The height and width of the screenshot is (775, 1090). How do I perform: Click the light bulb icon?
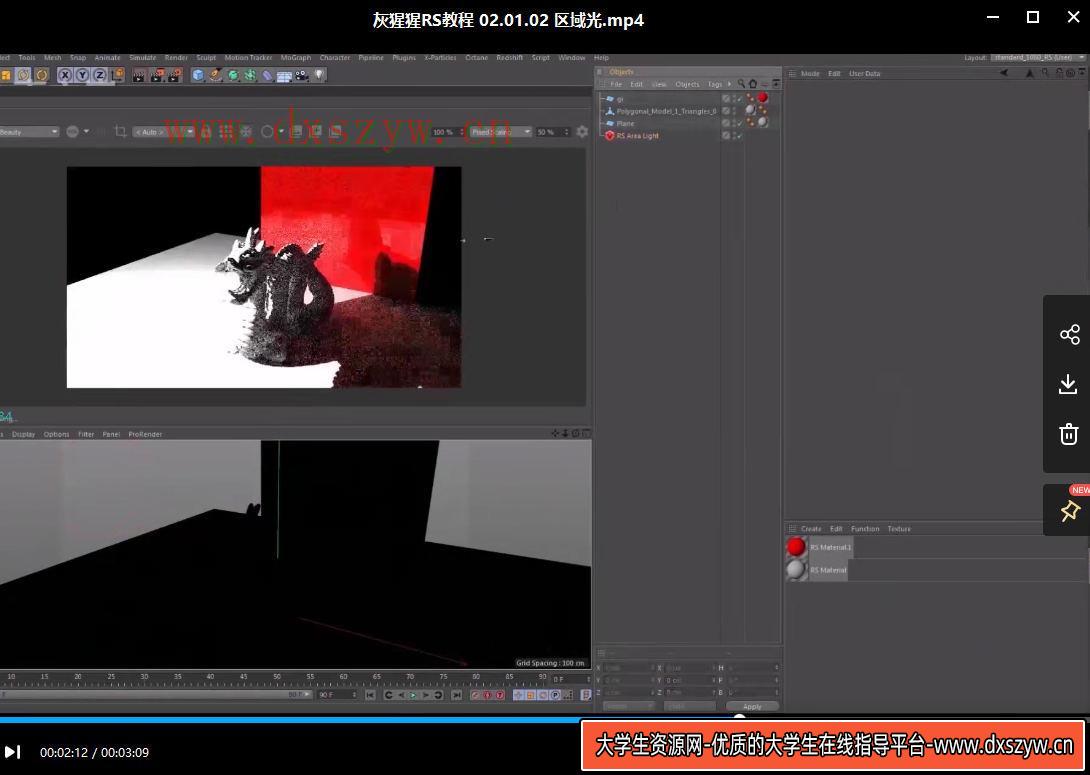tap(319, 75)
